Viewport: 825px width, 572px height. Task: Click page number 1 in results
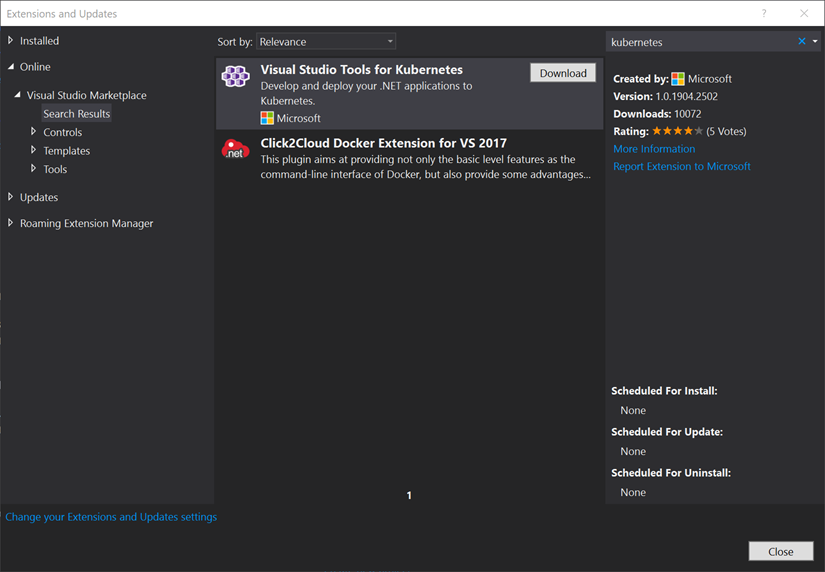click(409, 495)
